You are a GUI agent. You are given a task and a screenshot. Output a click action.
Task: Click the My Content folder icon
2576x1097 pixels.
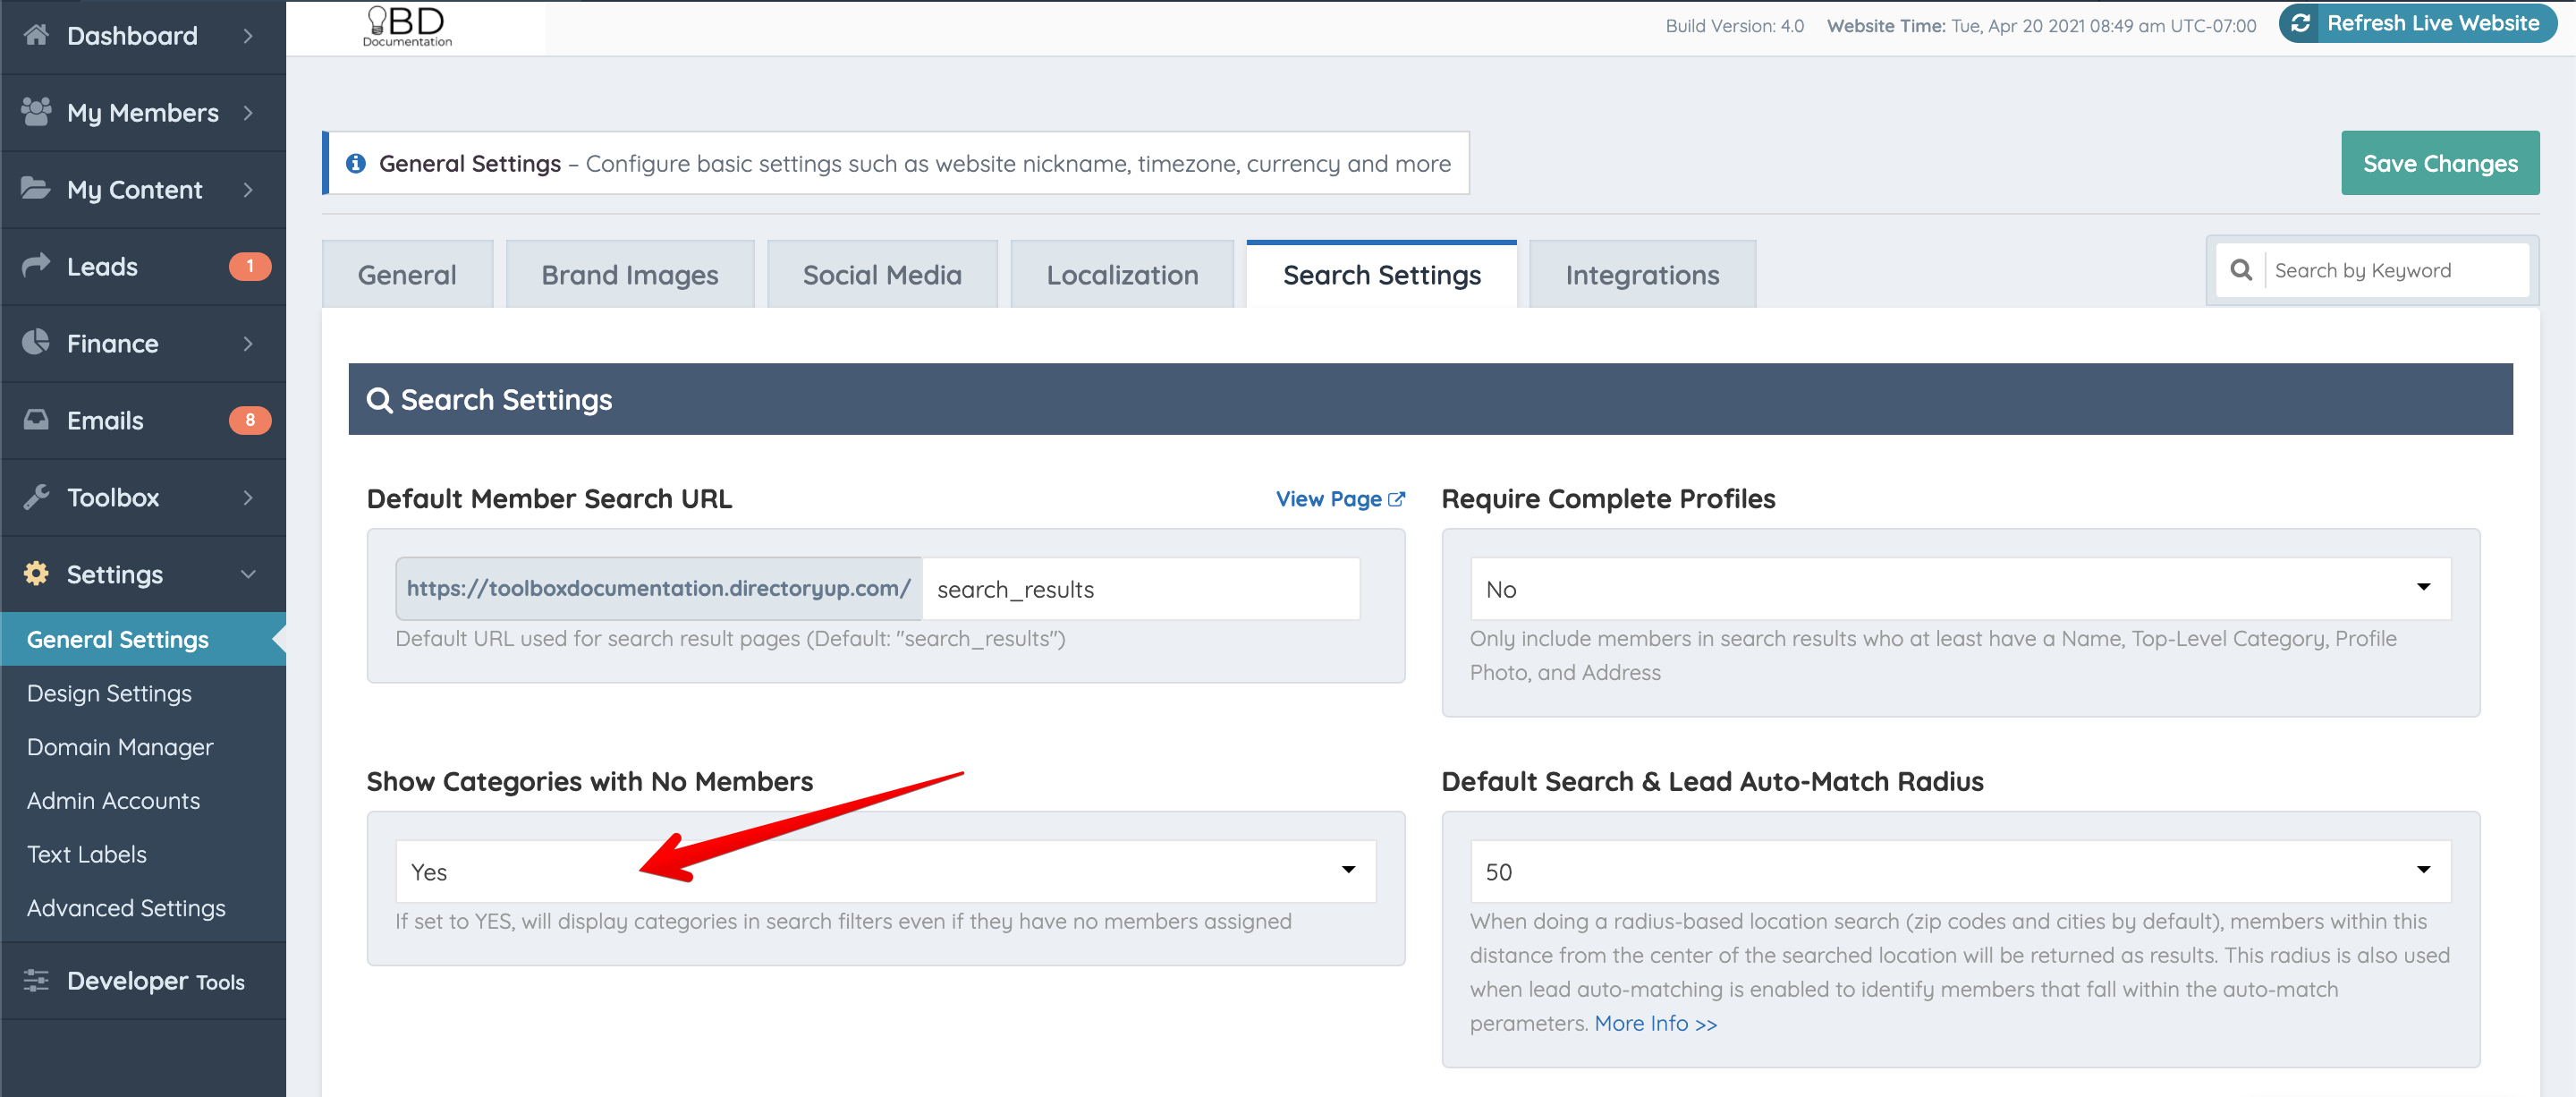click(x=36, y=188)
